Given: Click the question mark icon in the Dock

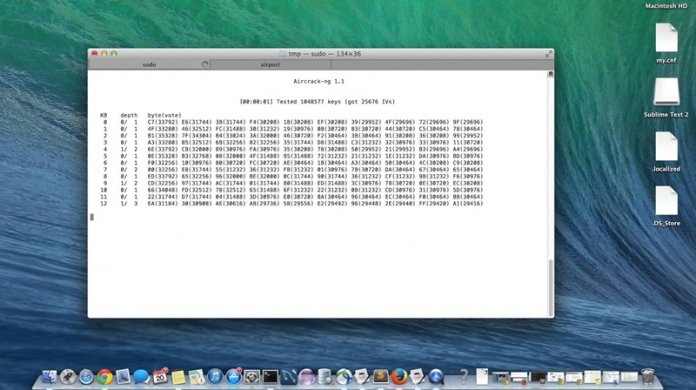Looking at the screenshot, I should click(x=463, y=377).
